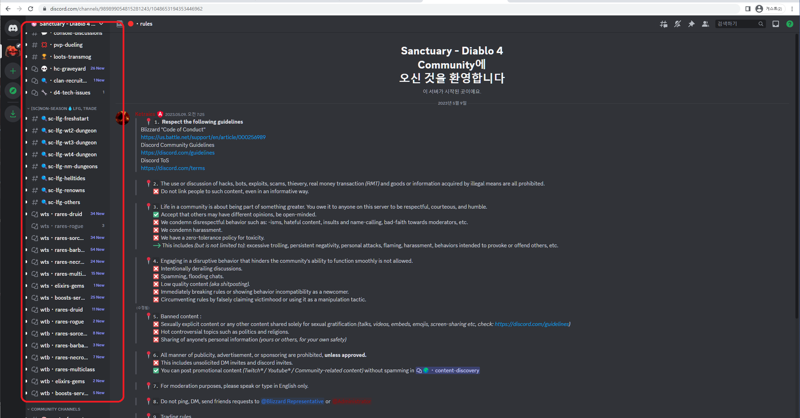Viewport: 800px width, 418px height.
Task: Collapse the COMMUNITY CHANNELS category
Action: tap(54, 409)
